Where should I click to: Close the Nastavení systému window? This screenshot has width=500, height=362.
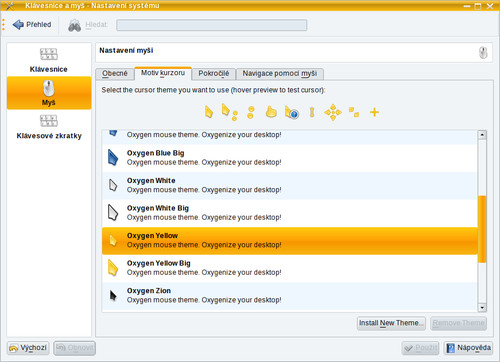[490, 6]
